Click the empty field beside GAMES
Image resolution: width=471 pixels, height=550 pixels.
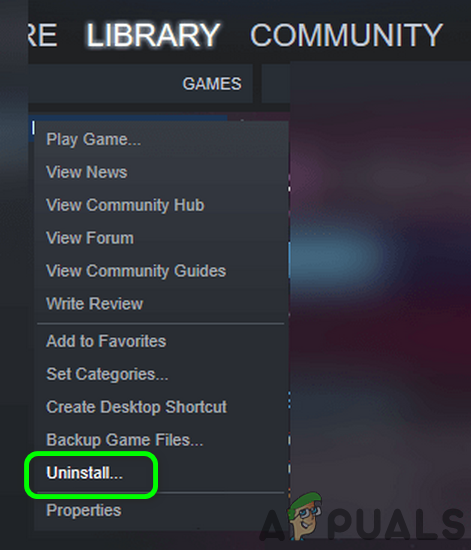[276, 84]
